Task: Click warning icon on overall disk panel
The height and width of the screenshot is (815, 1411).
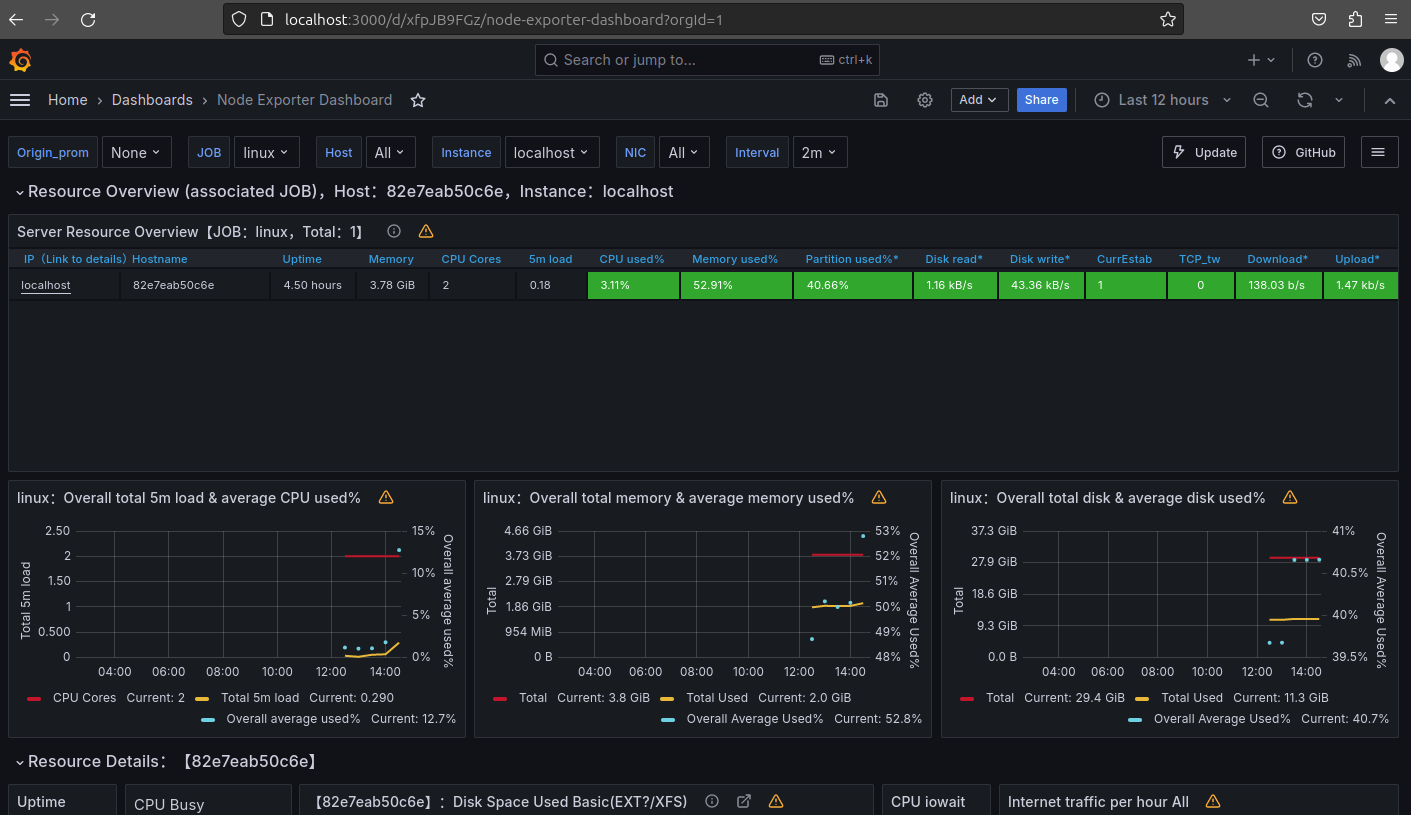Action: (x=1290, y=497)
